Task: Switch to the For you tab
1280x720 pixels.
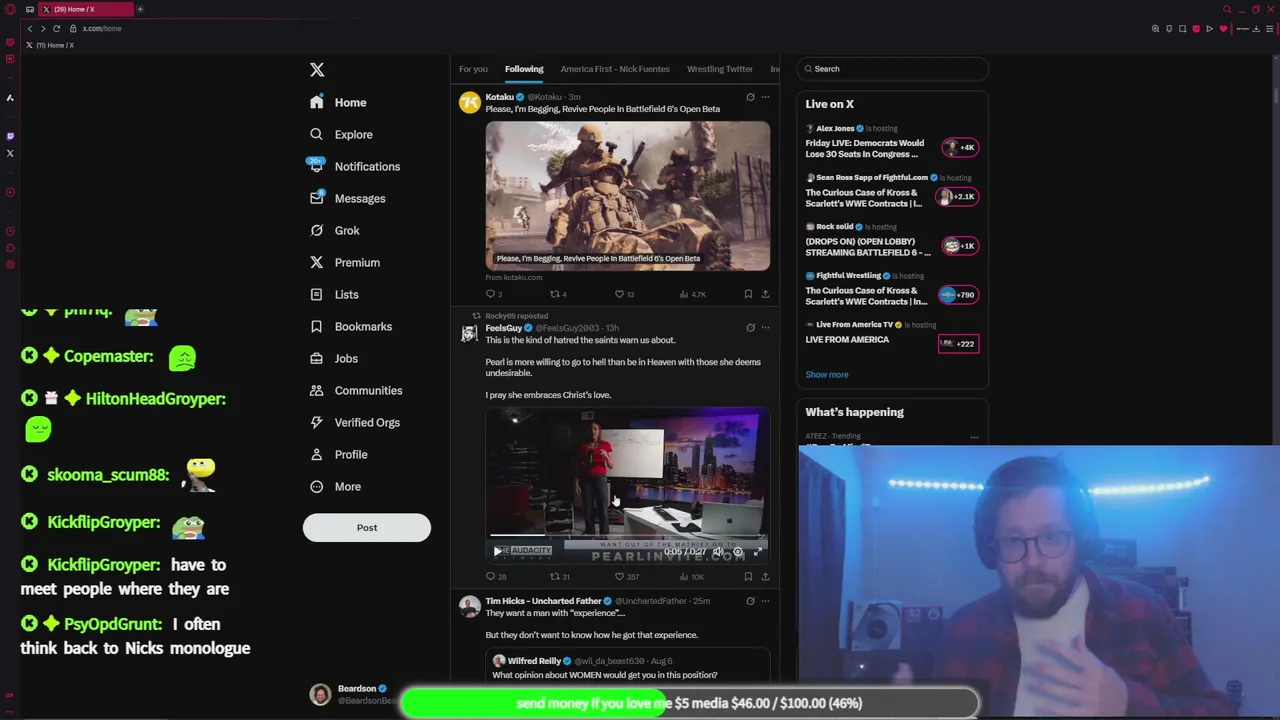Action: pyautogui.click(x=473, y=69)
